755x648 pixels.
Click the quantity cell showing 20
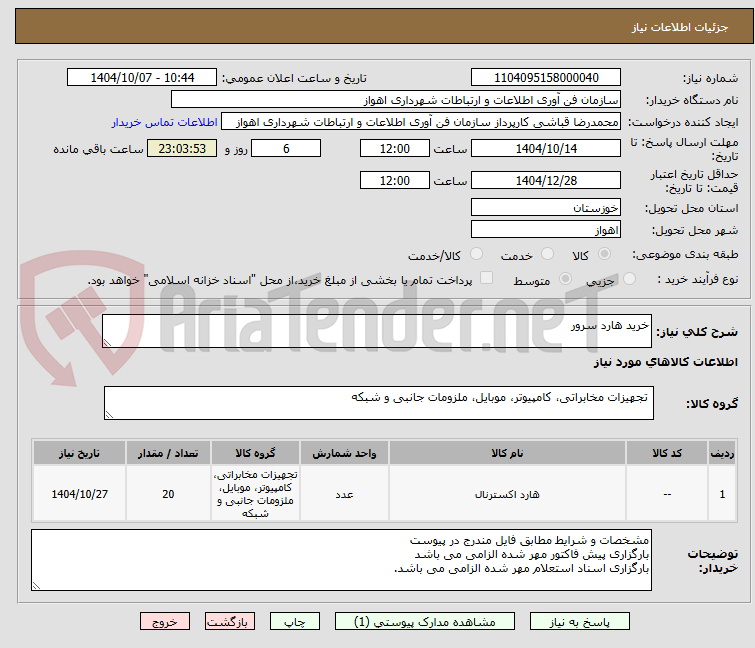coord(168,494)
